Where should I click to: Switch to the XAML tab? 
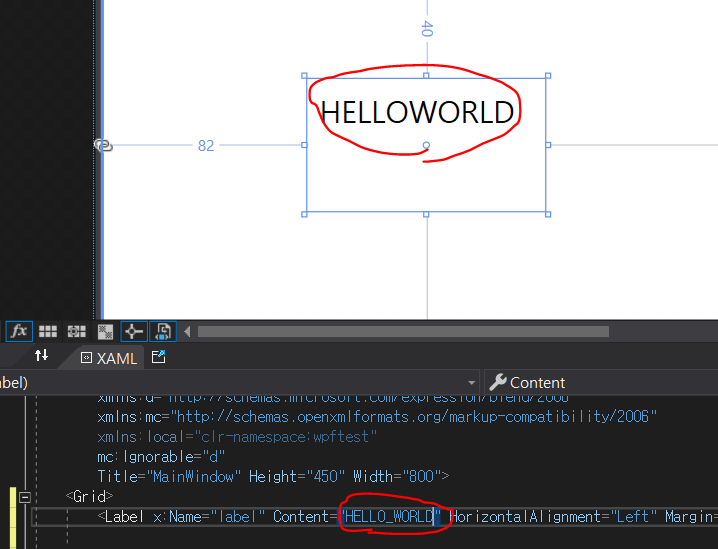[x=109, y=358]
